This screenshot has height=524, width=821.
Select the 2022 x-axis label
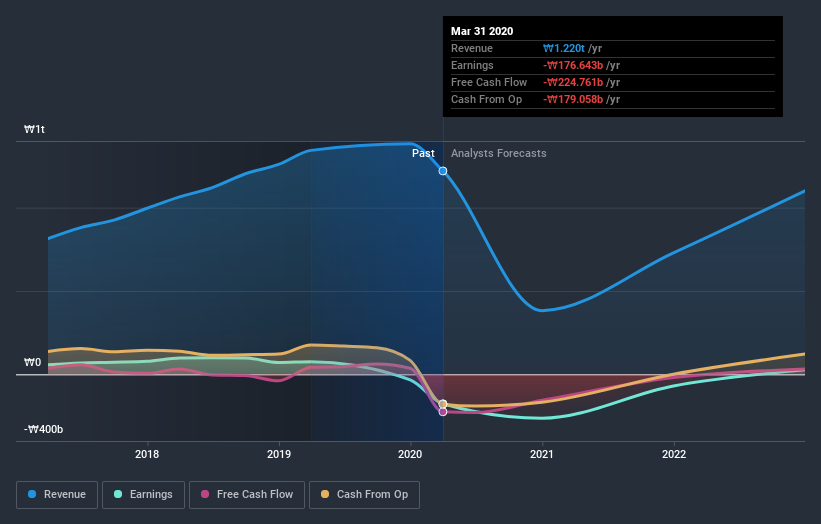[674, 454]
